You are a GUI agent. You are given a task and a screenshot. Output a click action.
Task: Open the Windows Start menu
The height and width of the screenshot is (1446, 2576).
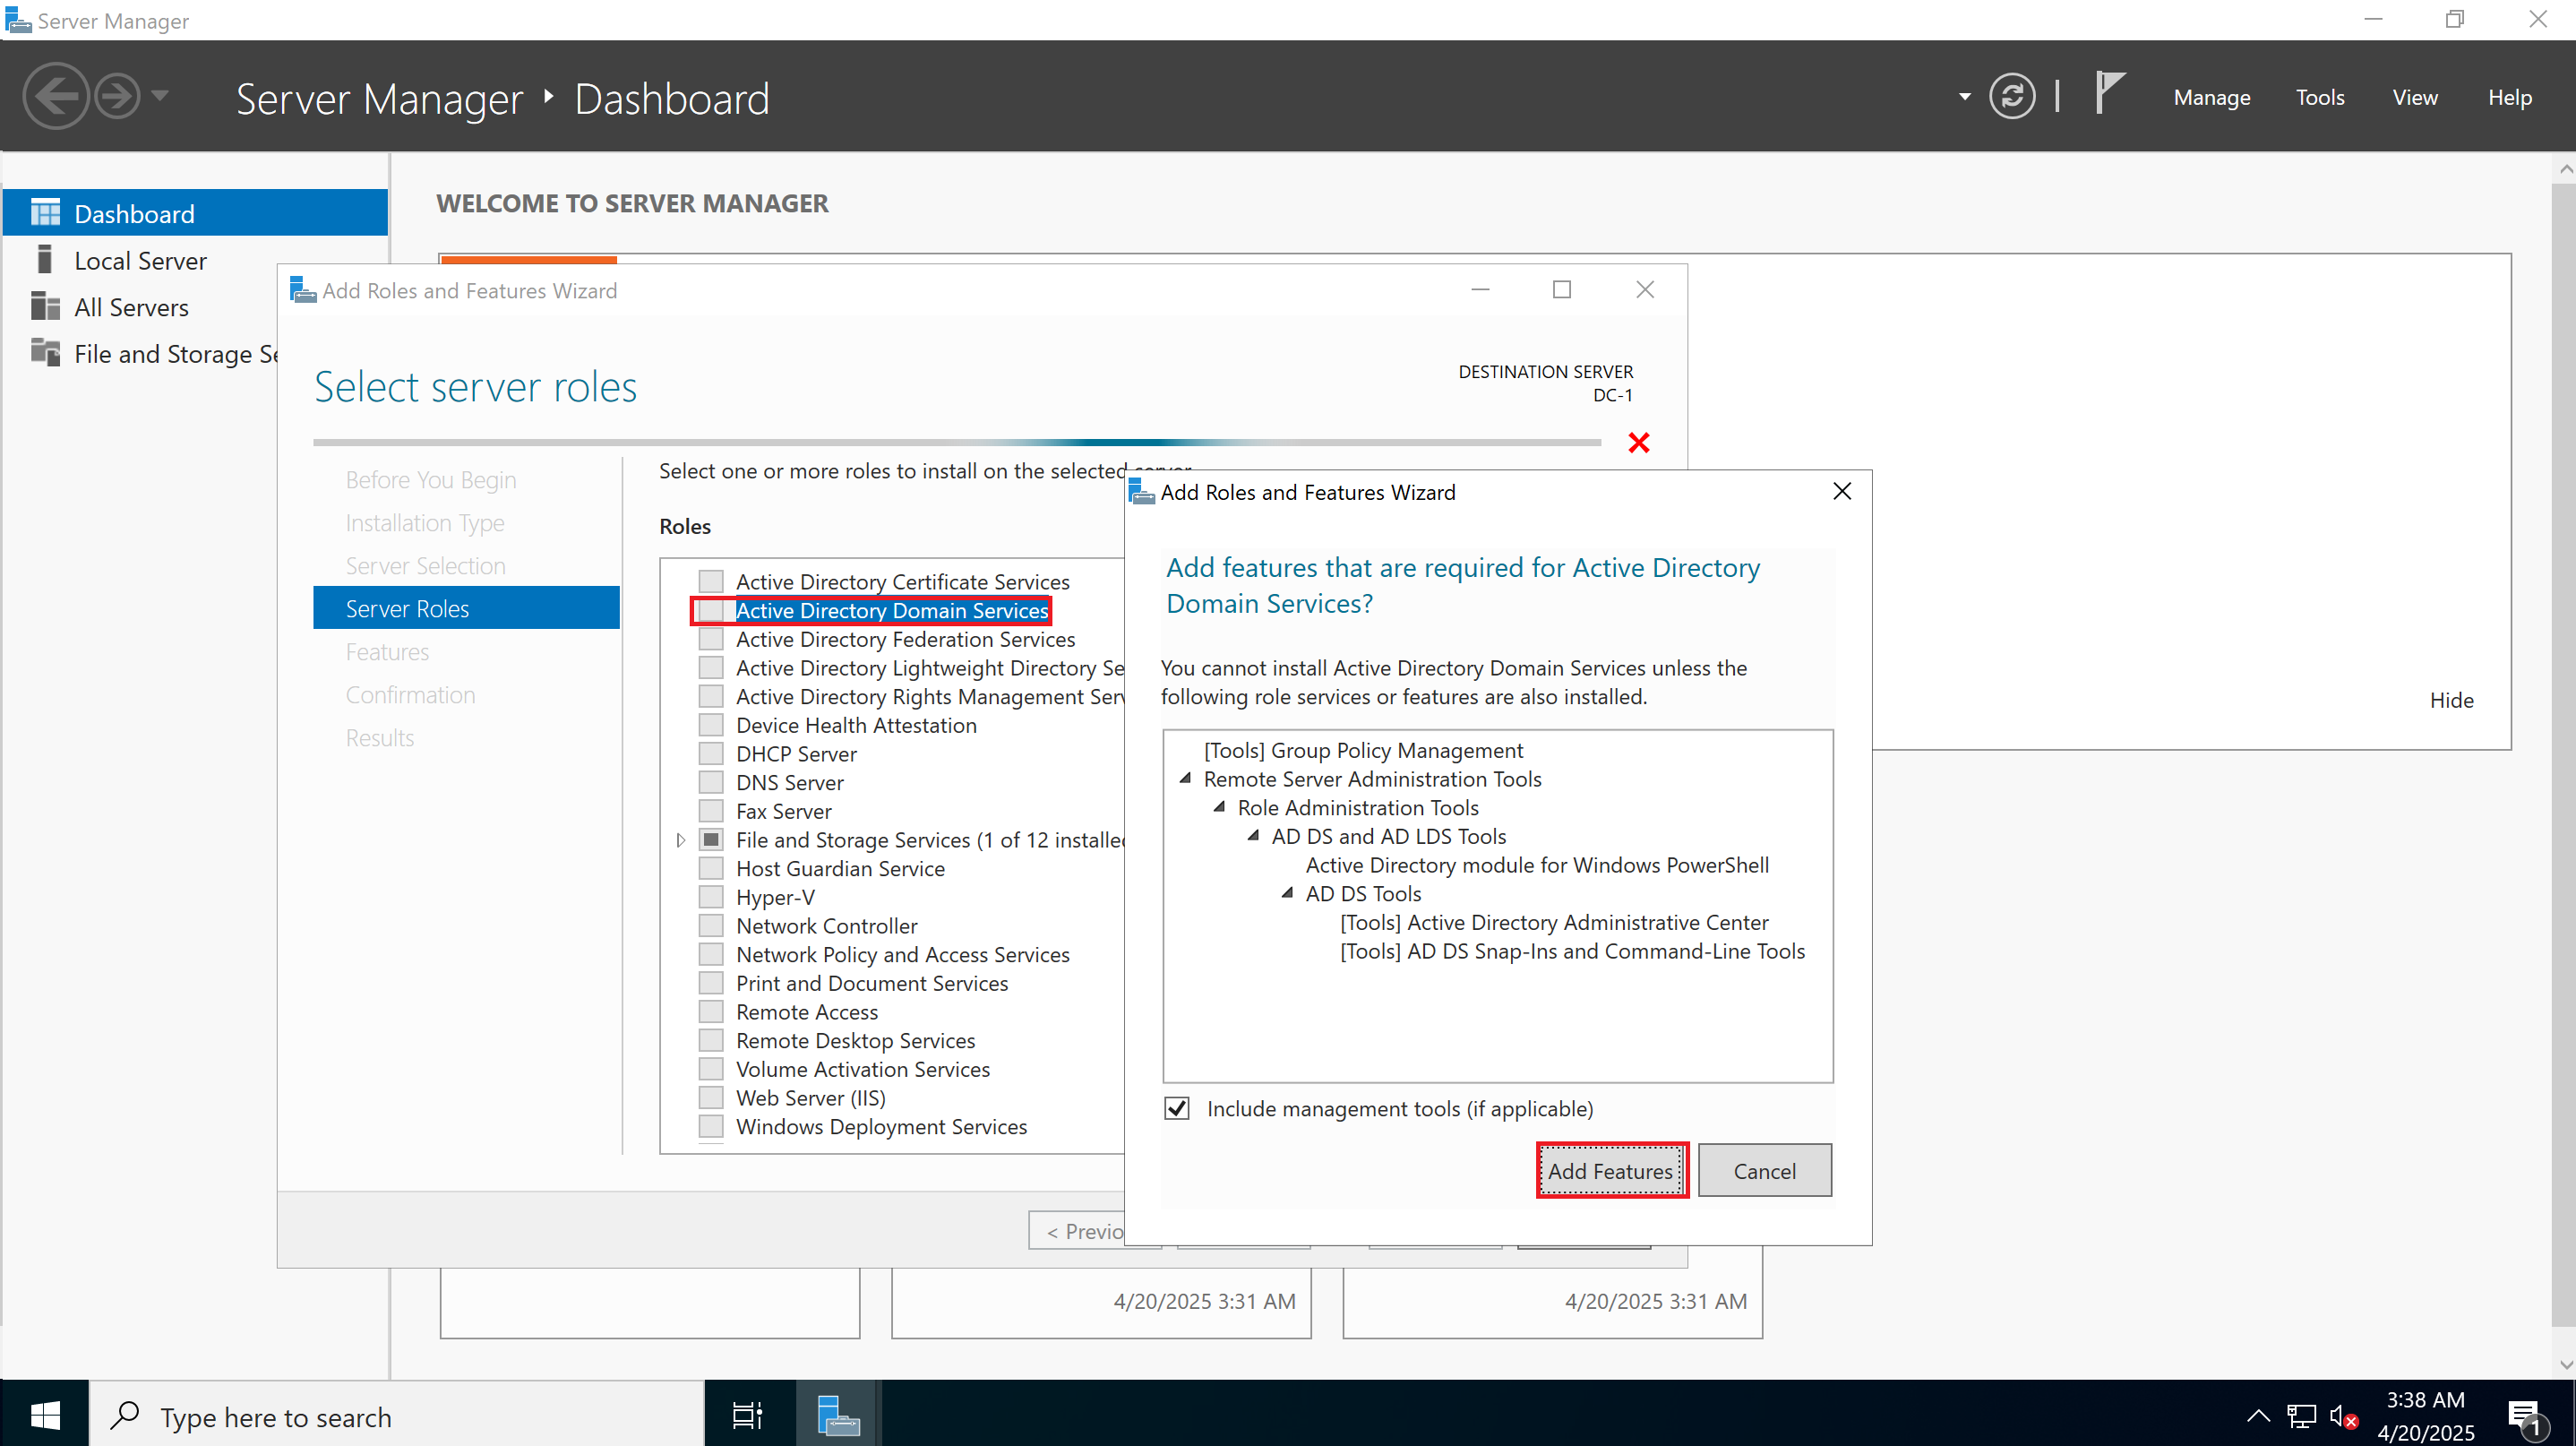pos(45,1414)
